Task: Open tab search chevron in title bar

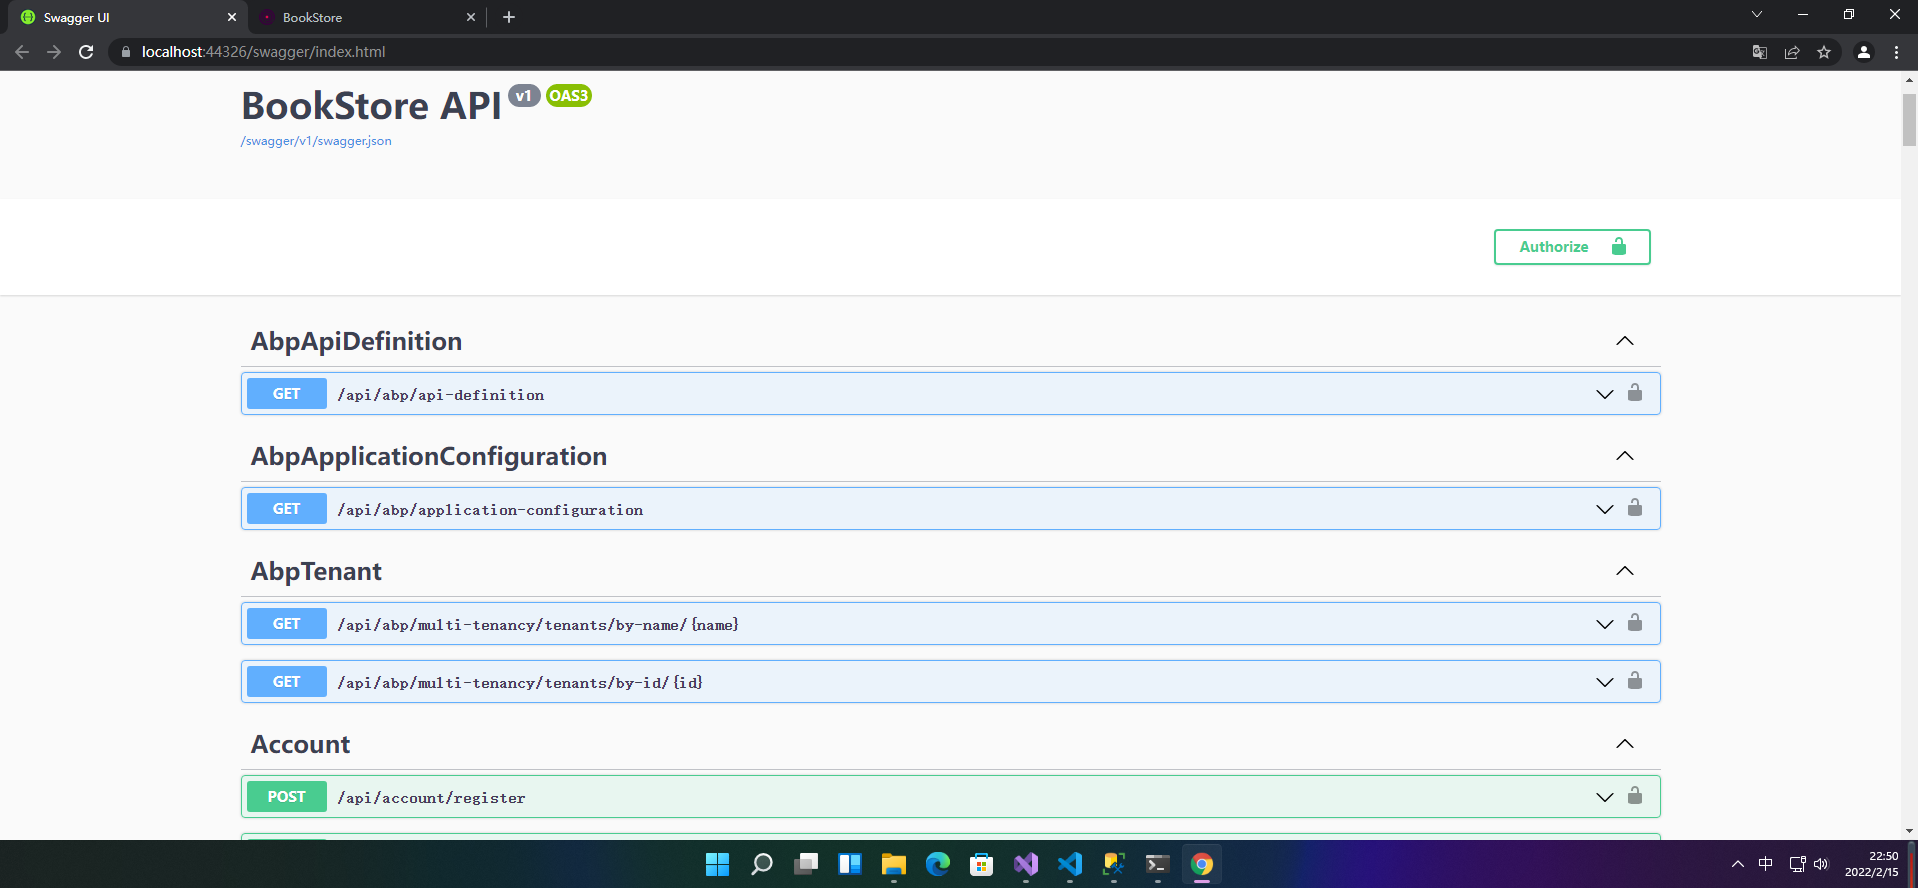Action: tap(1757, 14)
